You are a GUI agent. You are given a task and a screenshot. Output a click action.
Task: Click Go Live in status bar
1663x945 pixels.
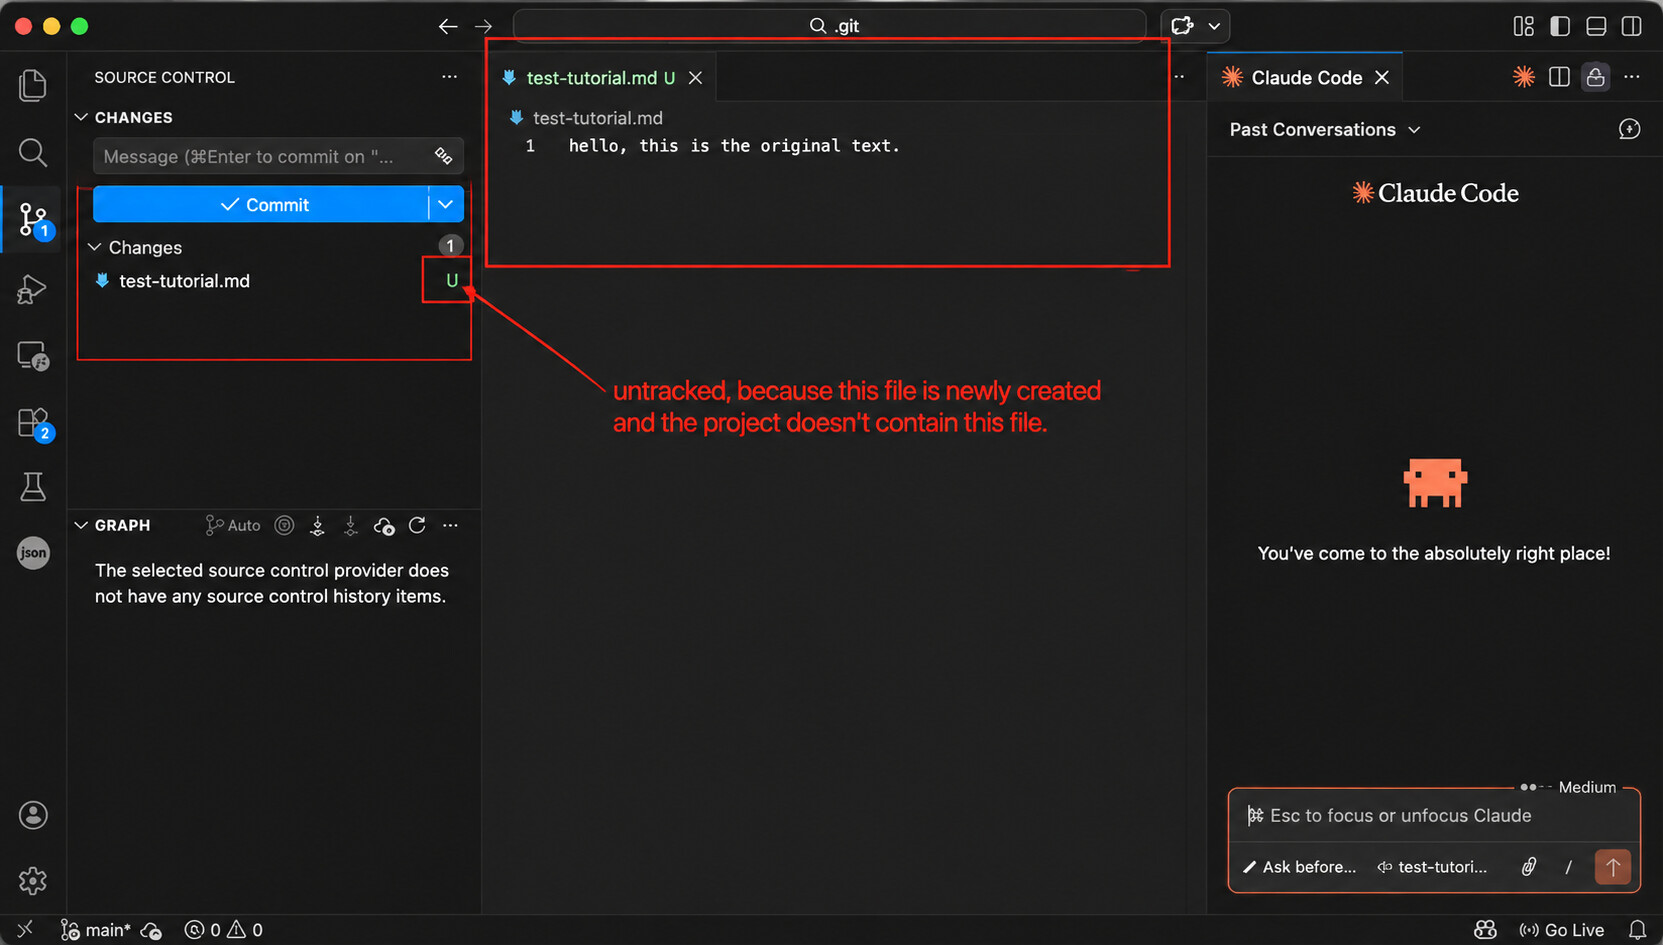(1562, 930)
